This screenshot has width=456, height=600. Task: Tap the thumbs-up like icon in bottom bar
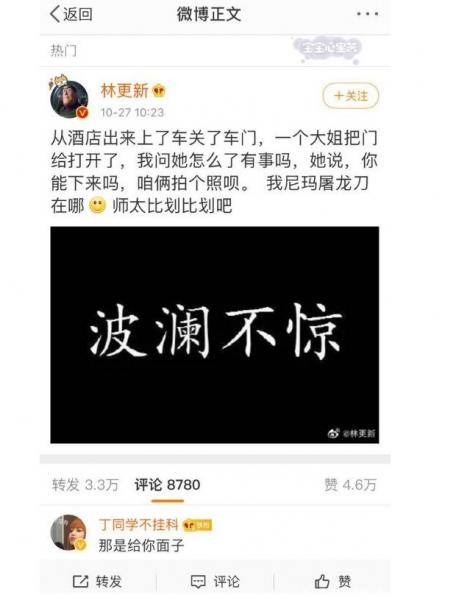coord(322,581)
